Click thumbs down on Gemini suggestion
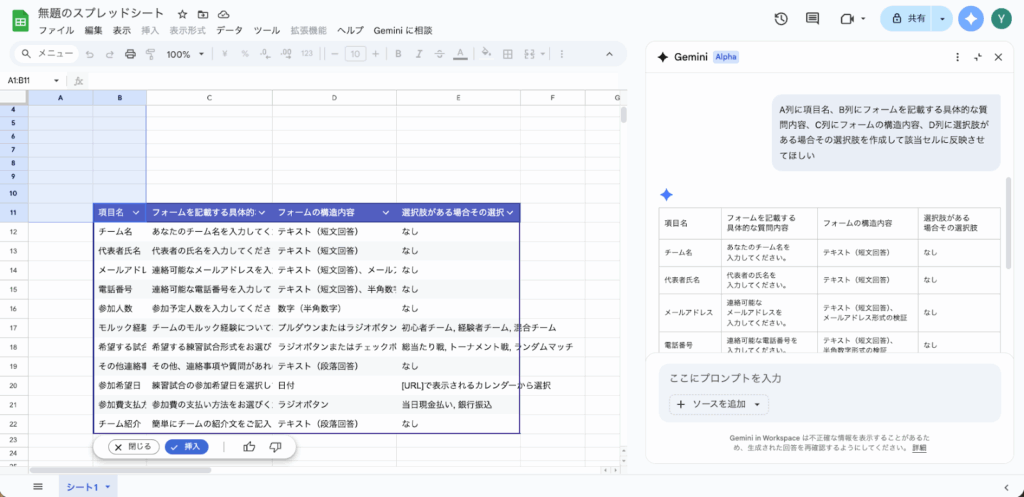 coord(275,447)
